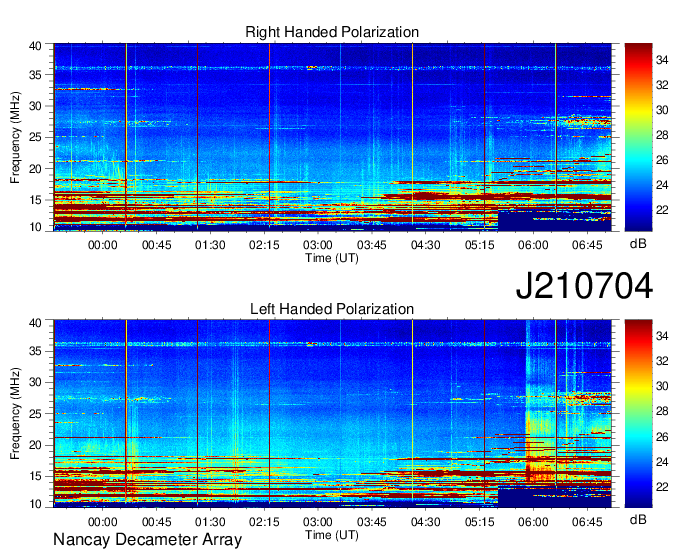Click the 15 MHz tick on Right Handed plot
680x552 pixels.
click(x=35, y=200)
